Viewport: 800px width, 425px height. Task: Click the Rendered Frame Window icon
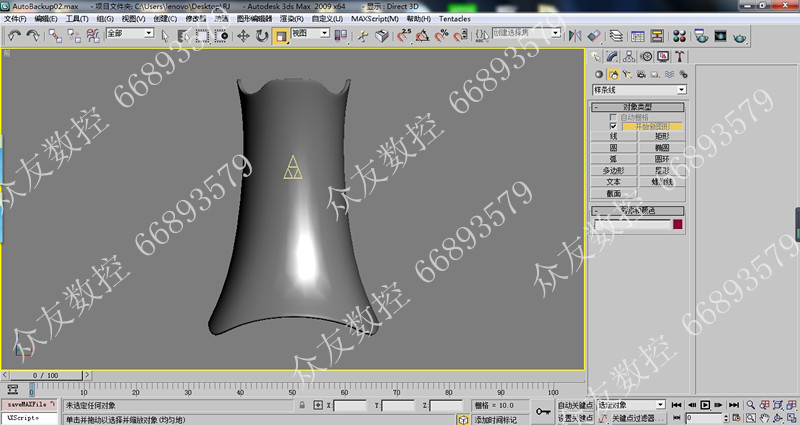[x=720, y=36]
